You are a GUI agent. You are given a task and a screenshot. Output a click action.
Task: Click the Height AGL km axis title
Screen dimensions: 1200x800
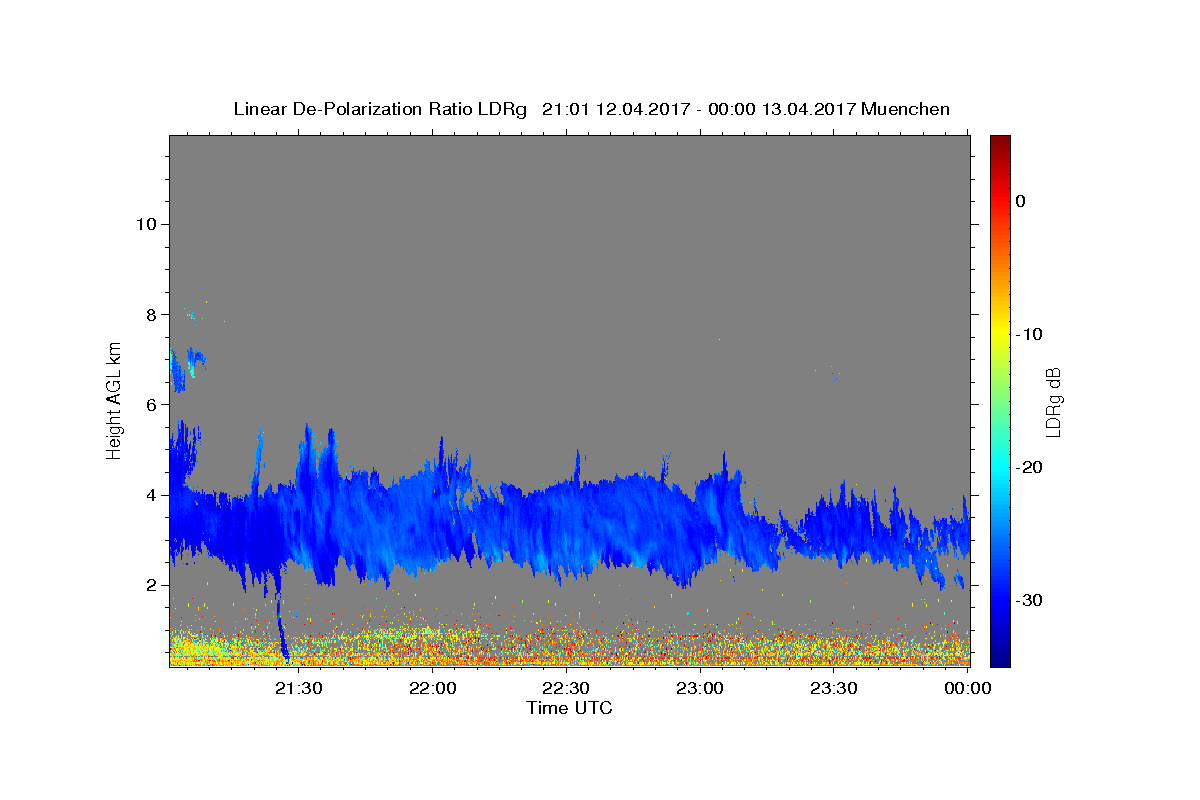[114, 400]
